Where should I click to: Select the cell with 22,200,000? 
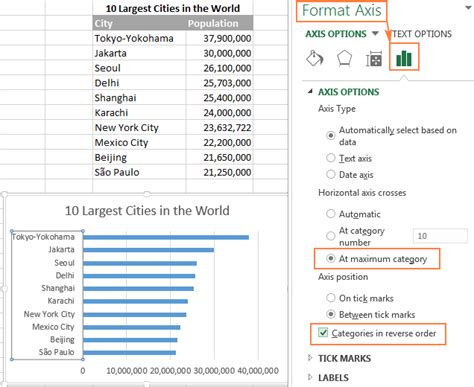click(219, 143)
